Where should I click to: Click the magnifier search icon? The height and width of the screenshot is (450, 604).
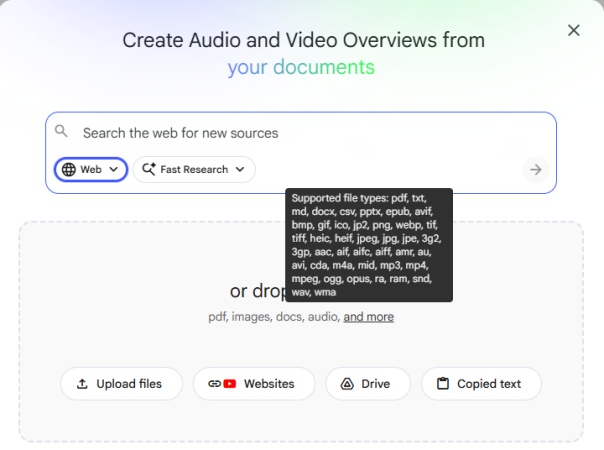point(62,132)
